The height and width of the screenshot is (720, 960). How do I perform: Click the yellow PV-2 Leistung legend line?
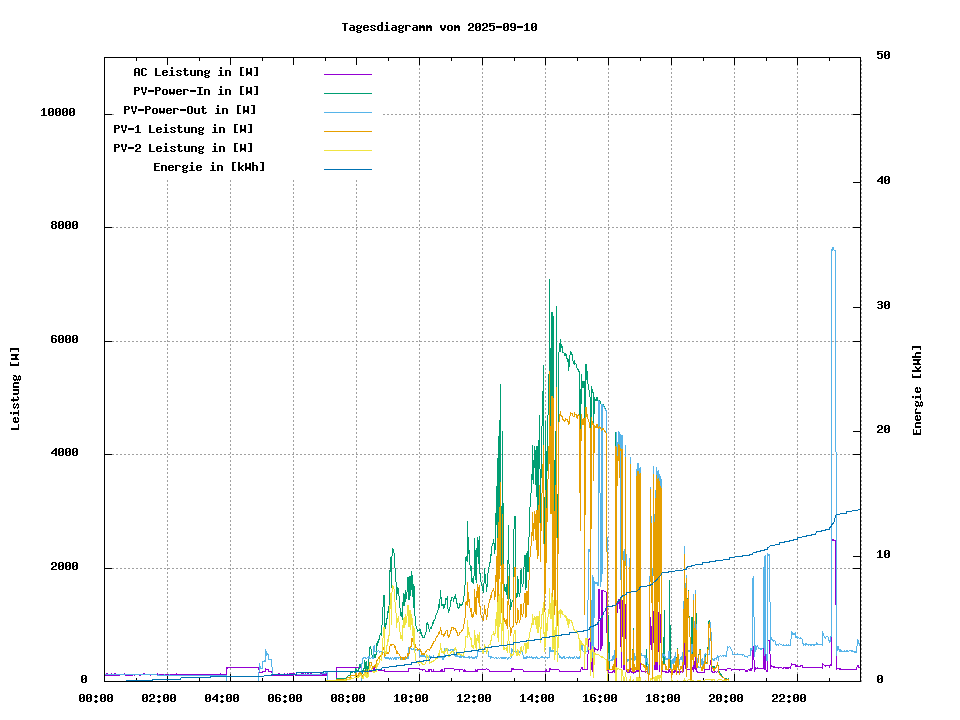coord(347,150)
